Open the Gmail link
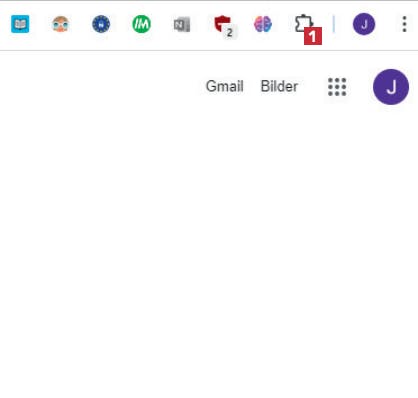418x398 pixels. point(224,86)
